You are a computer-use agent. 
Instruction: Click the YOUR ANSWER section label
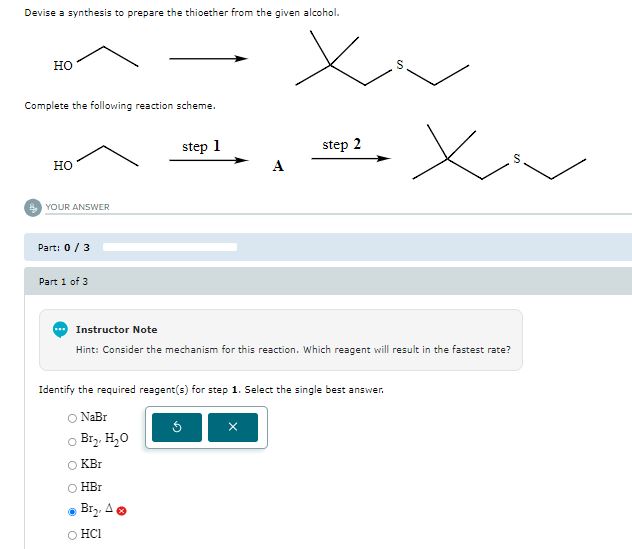point(77,207)
